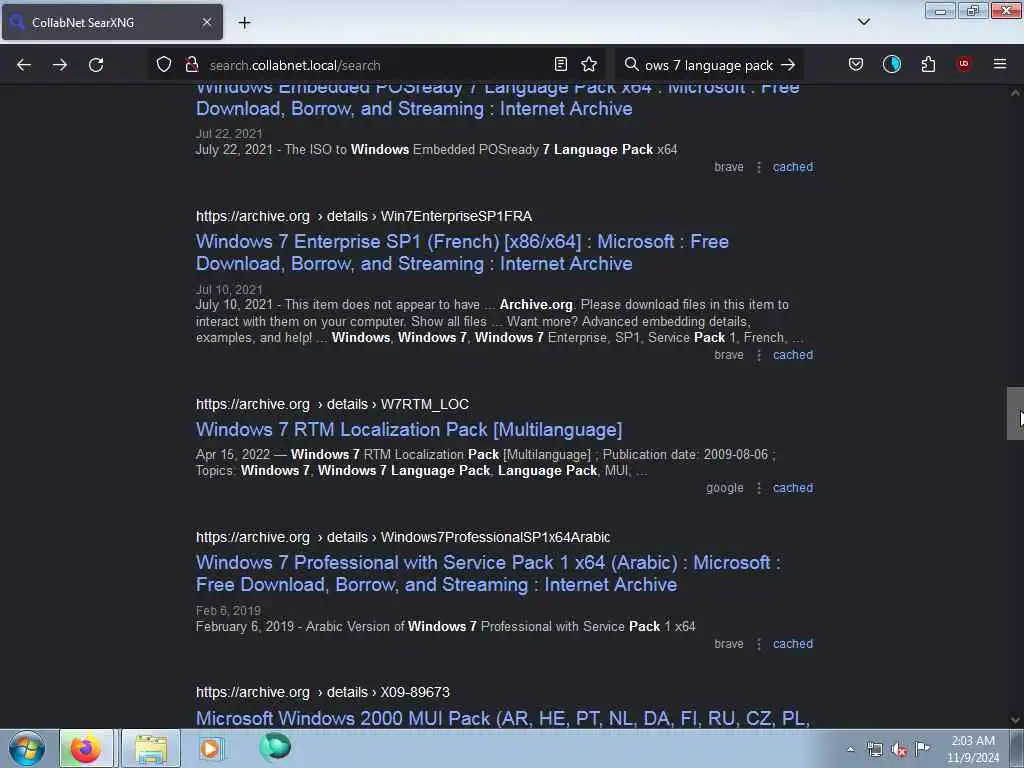Focus the search box with language pack query

tap(709, 65)
